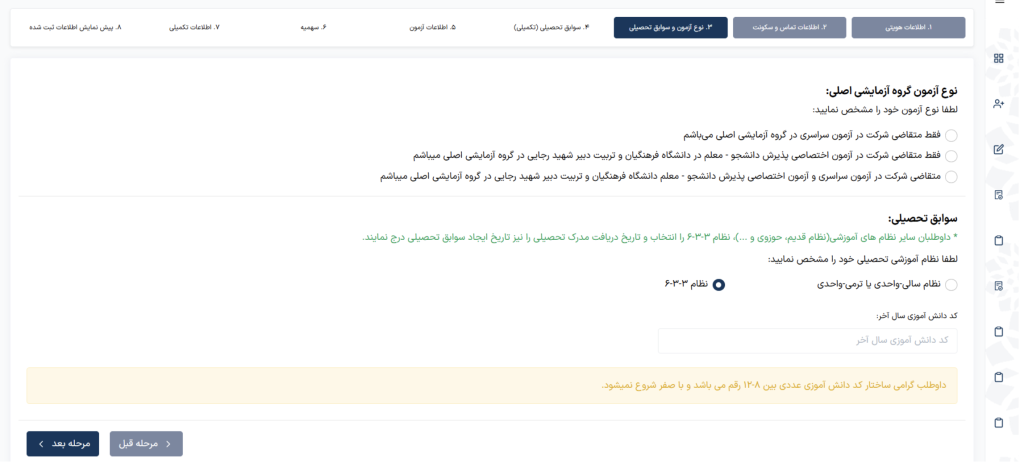Image resolution: width=1024 pixels, height=462 pixels.
Task: Choose the 'نظام سالی-واحدی یا ترمی-واحدی' radio button
Action: (x=950, y=285)
